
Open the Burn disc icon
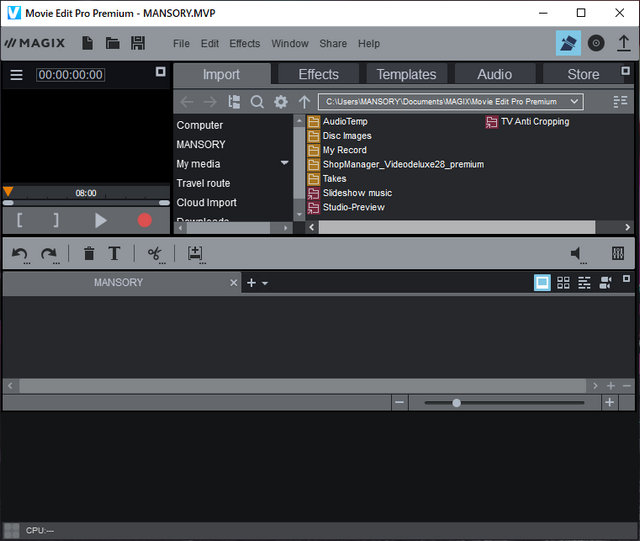coord(596,43)
